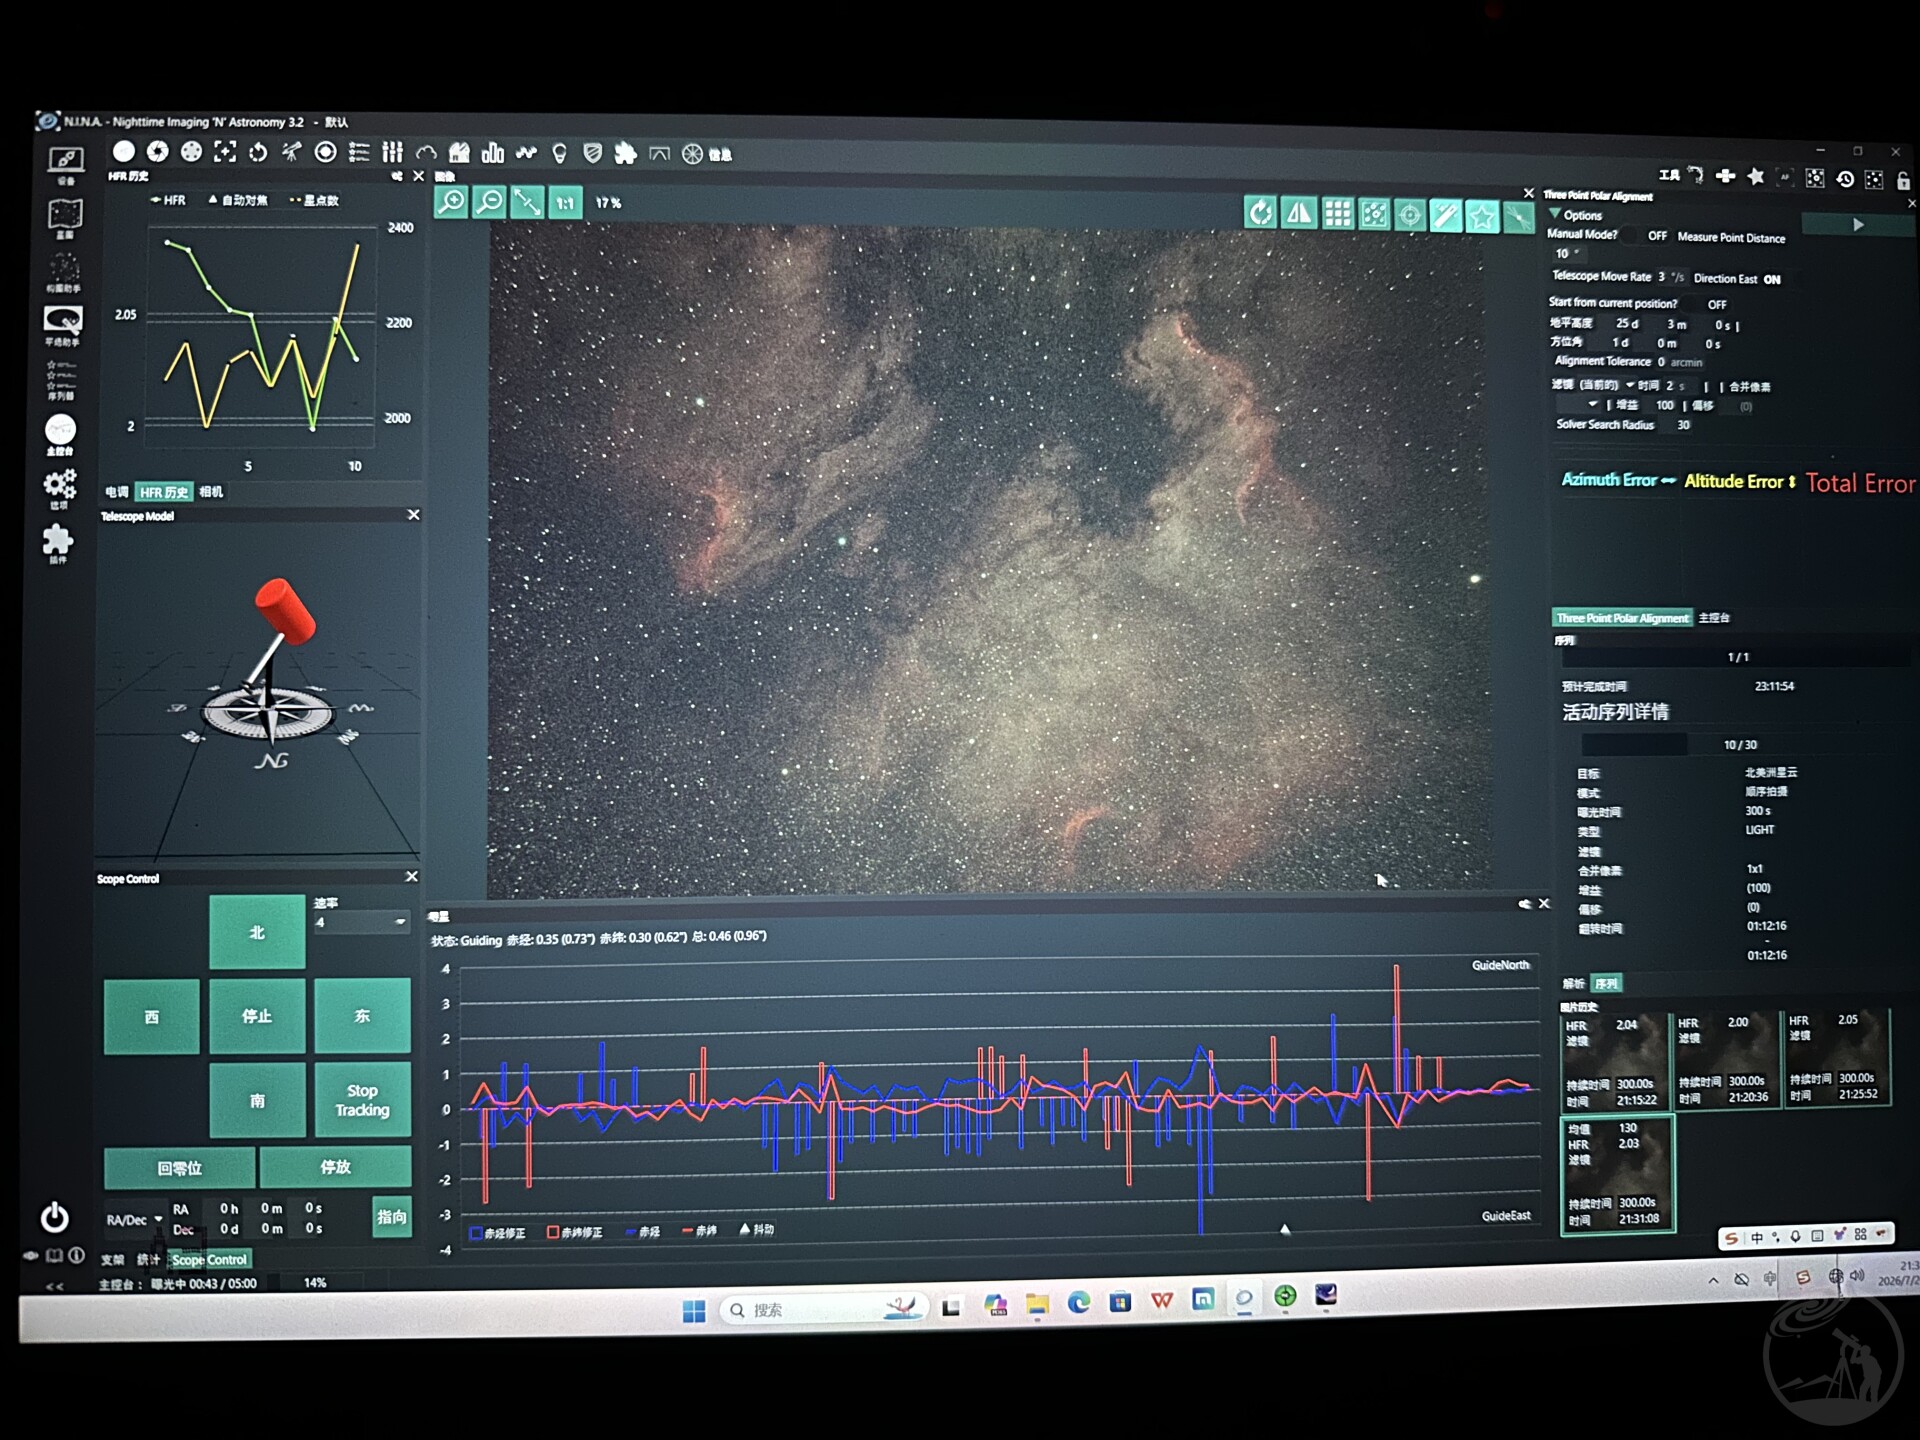Toggle the 1:1 image scale button
The image size is (1920, 1440).
point(565,203)
